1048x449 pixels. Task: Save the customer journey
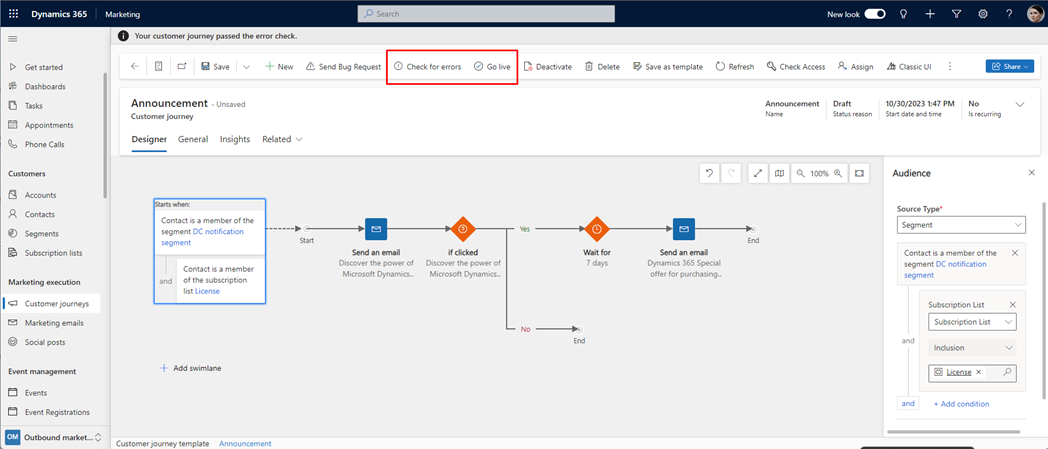click(x=215, y=66)
